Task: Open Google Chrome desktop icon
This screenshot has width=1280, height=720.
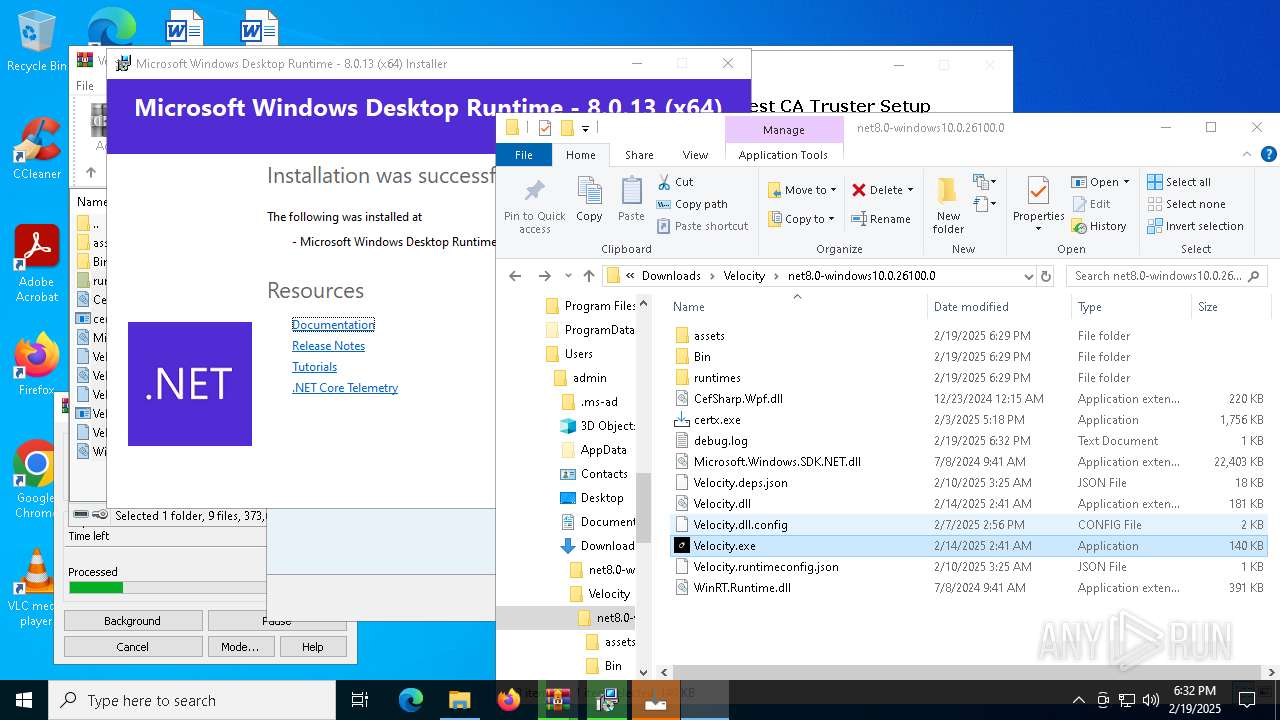Action: tap(36, 480)
